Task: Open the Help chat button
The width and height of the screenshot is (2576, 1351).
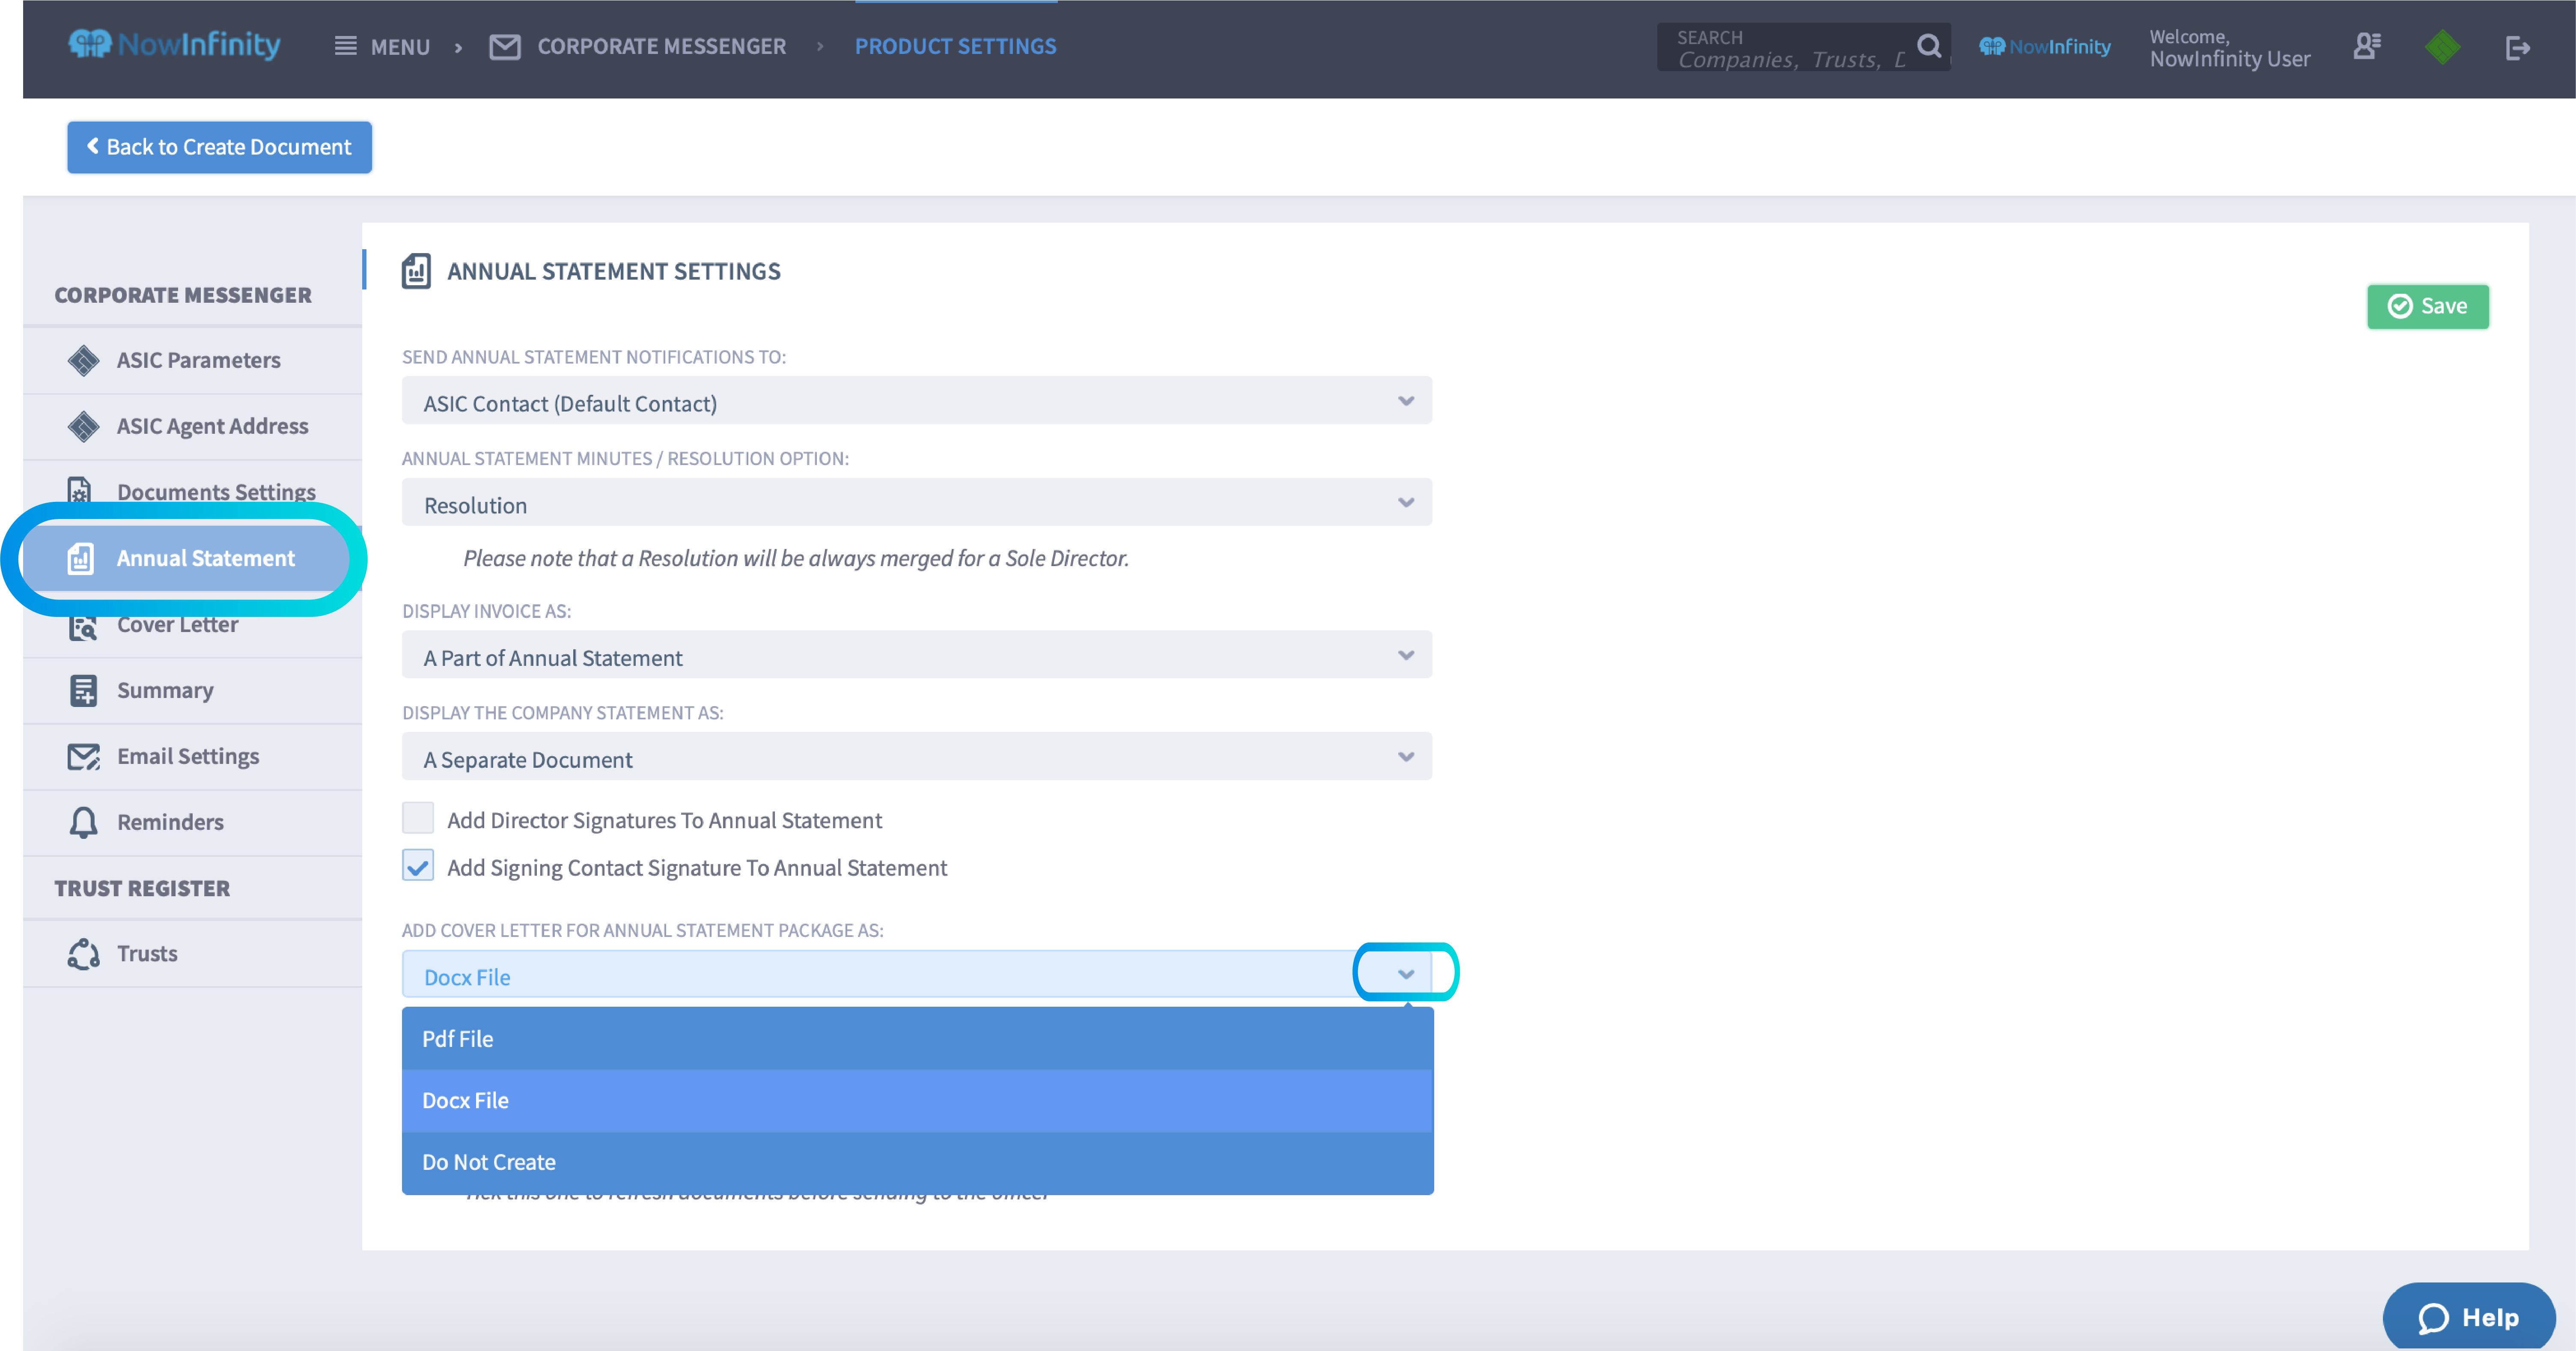Action: (x=2468, y=1317)
